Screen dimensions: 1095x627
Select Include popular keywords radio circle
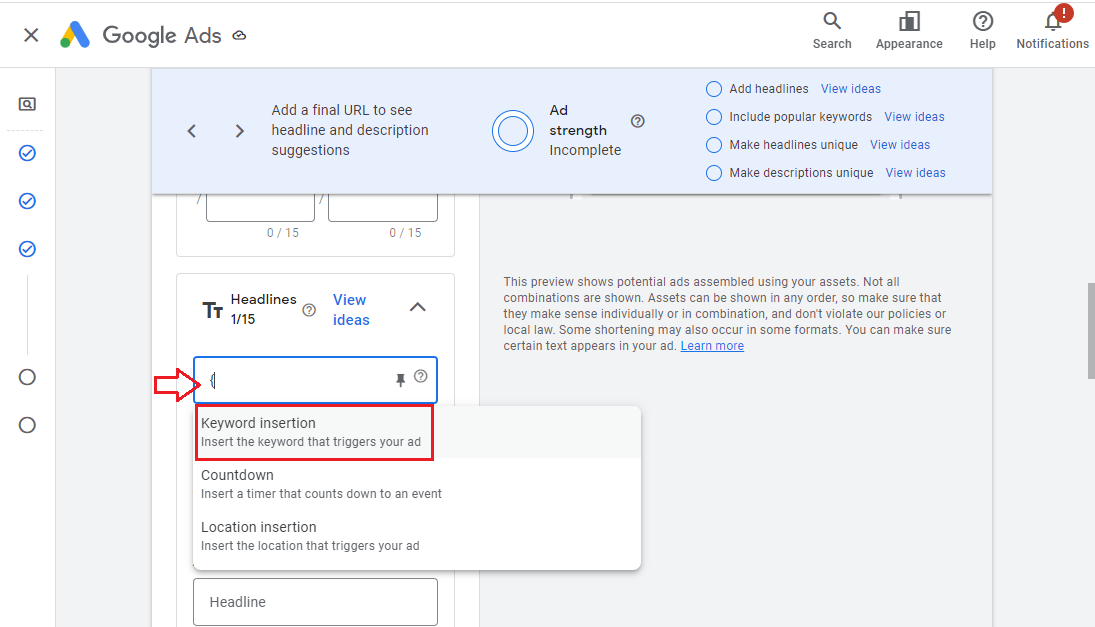714,117
